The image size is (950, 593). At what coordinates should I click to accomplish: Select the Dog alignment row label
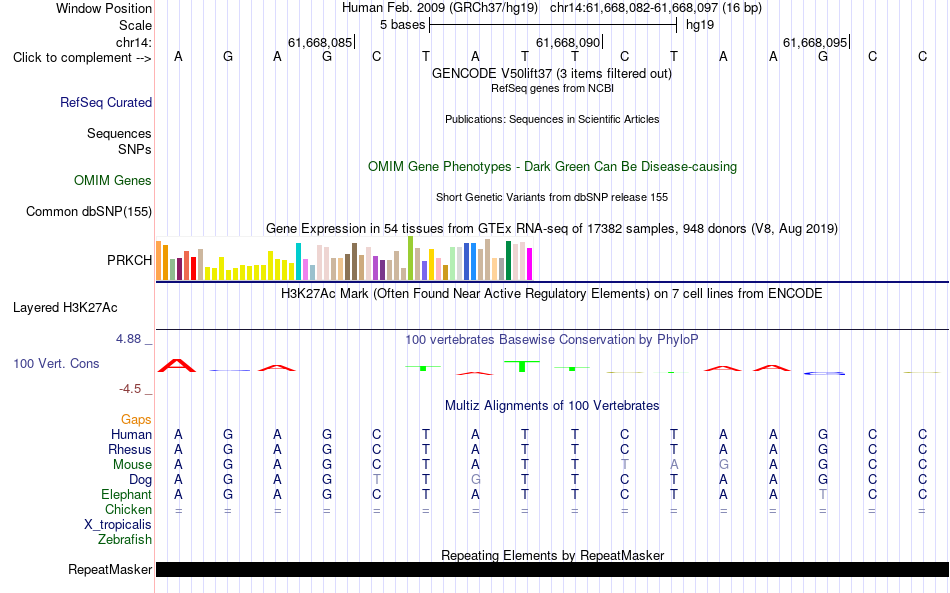click(x=141, y=480)
